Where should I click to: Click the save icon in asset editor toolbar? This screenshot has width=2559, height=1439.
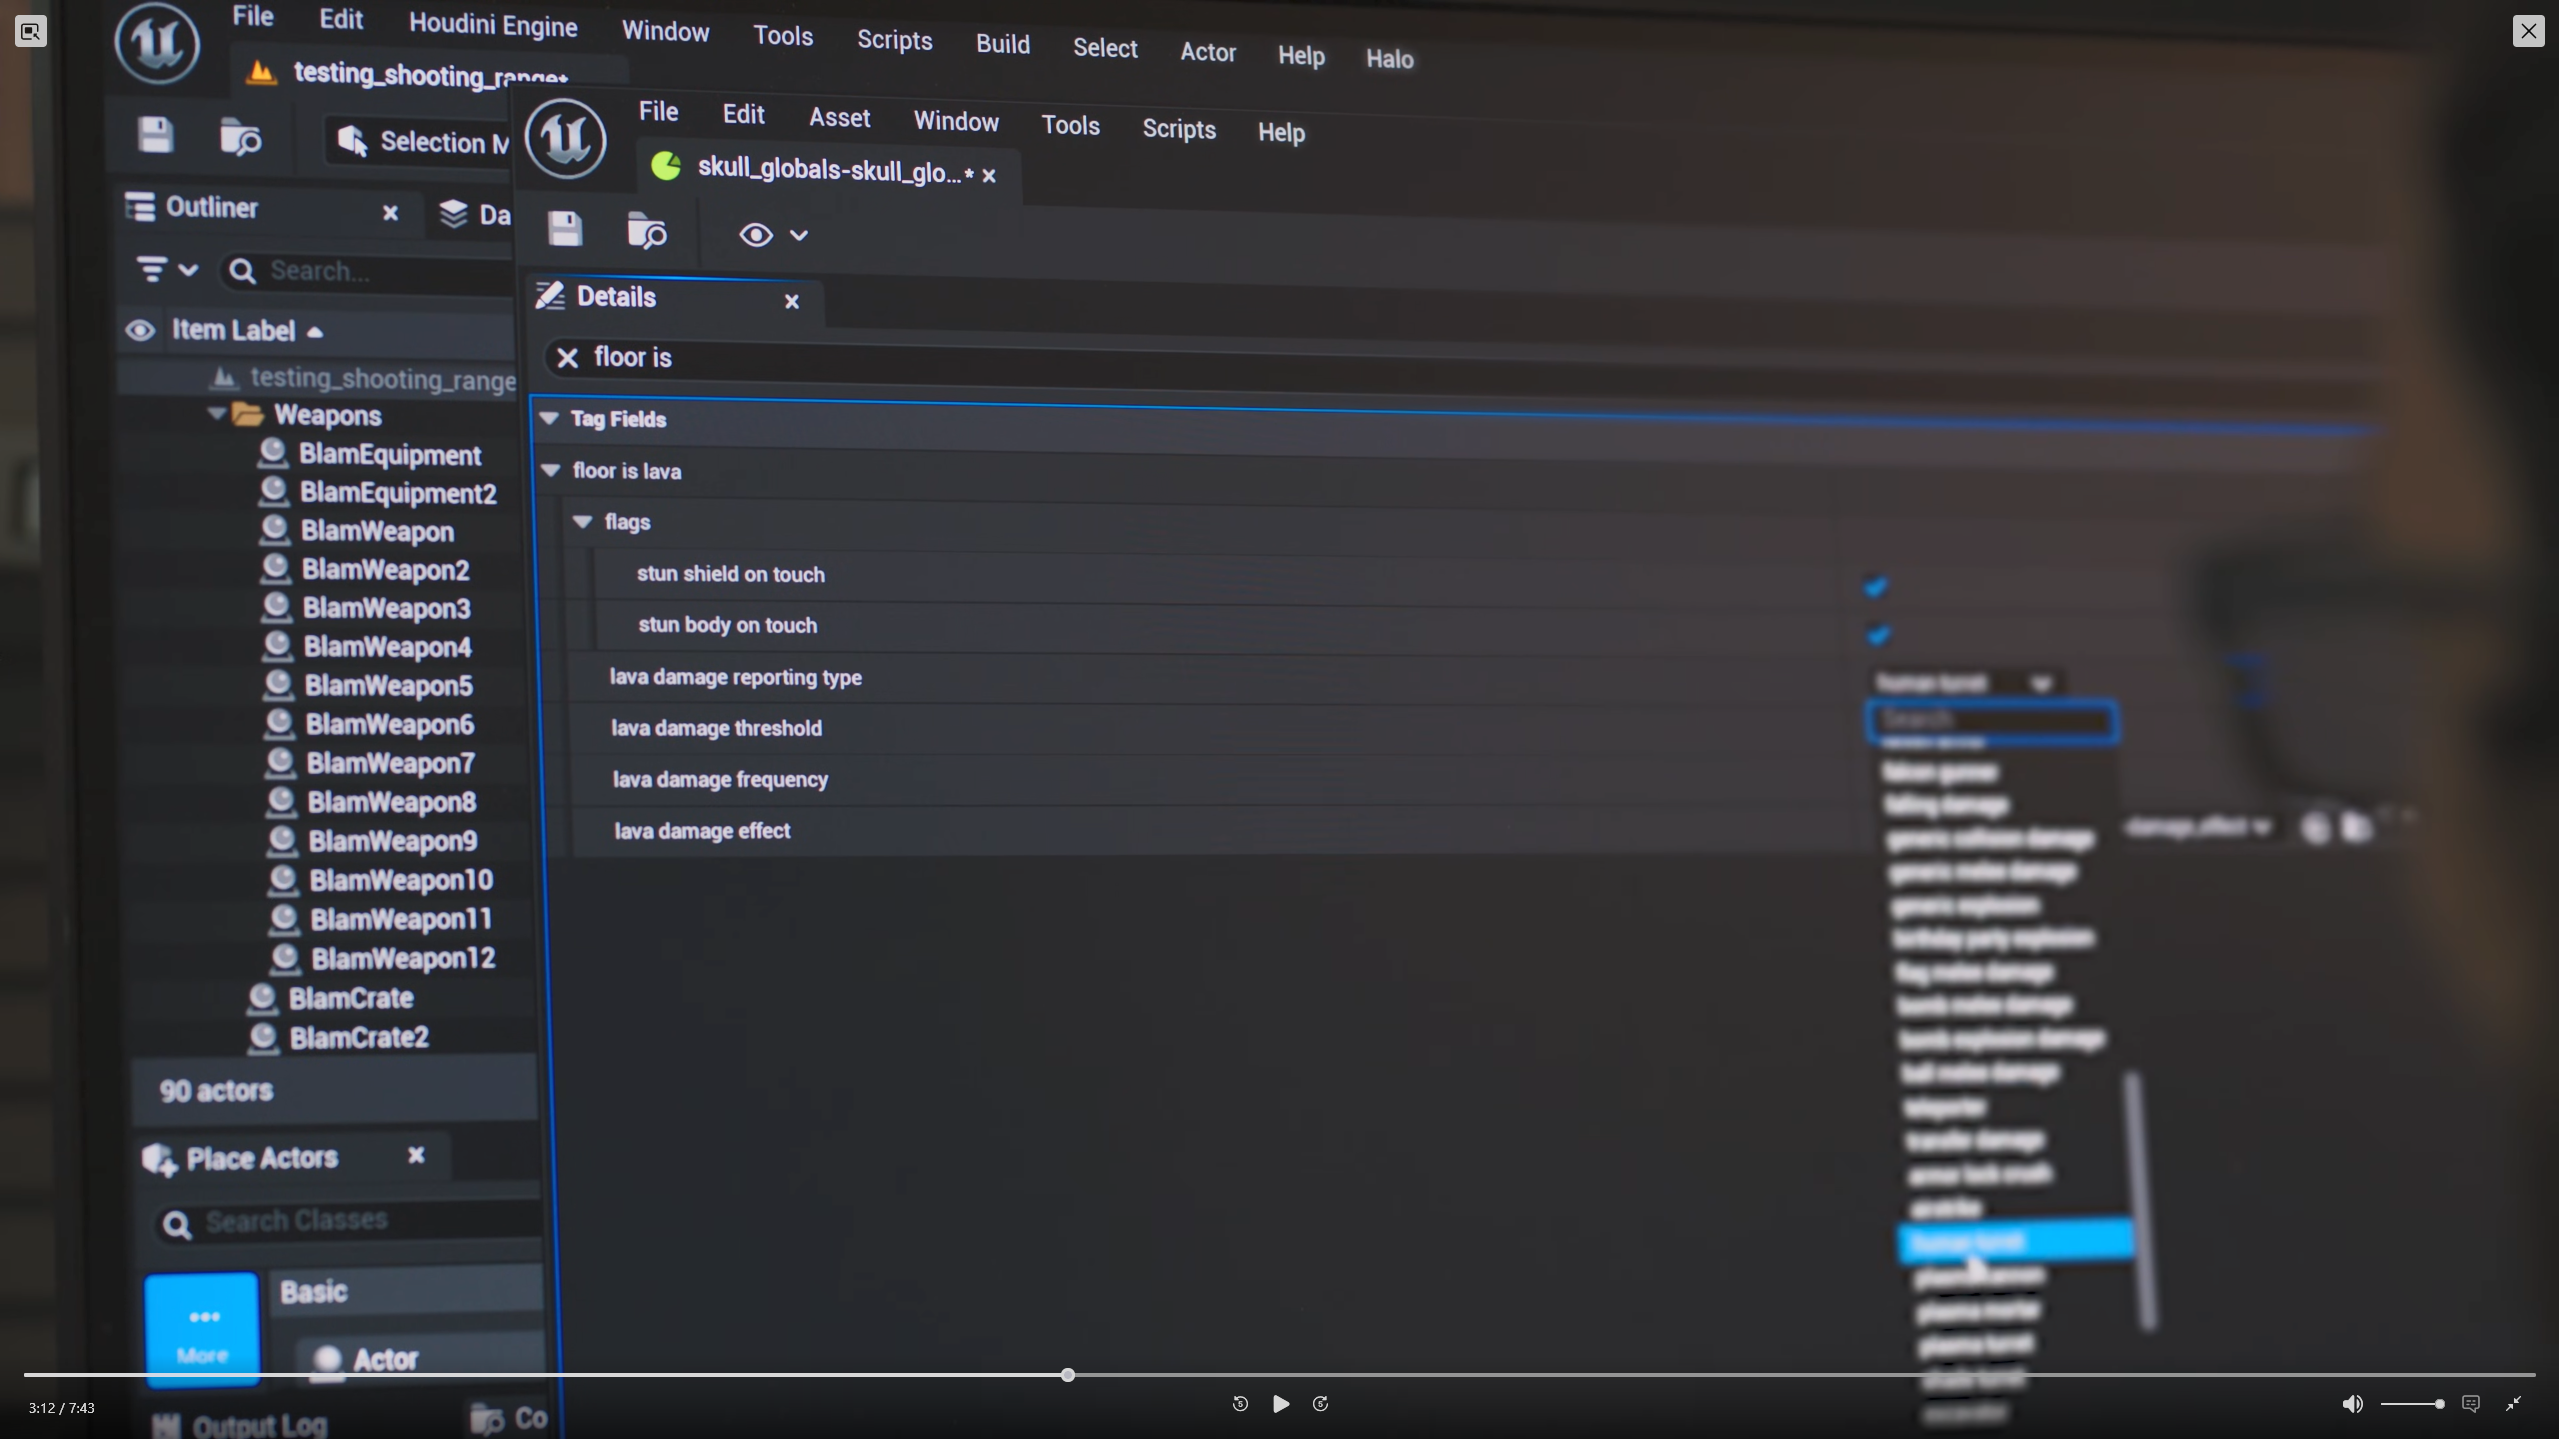(x=565, y=229)
